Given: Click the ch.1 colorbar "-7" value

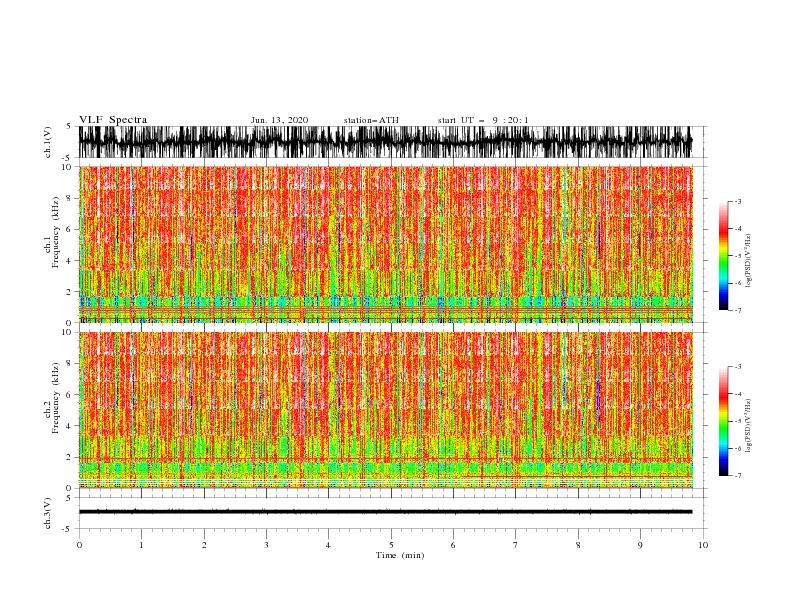Looking at the screenshot, I should (x=737, y=310).
